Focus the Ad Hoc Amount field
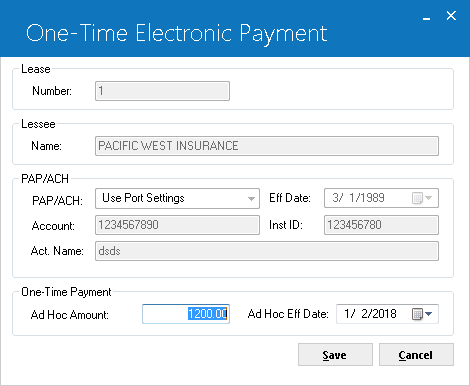 tap(186, 314)
